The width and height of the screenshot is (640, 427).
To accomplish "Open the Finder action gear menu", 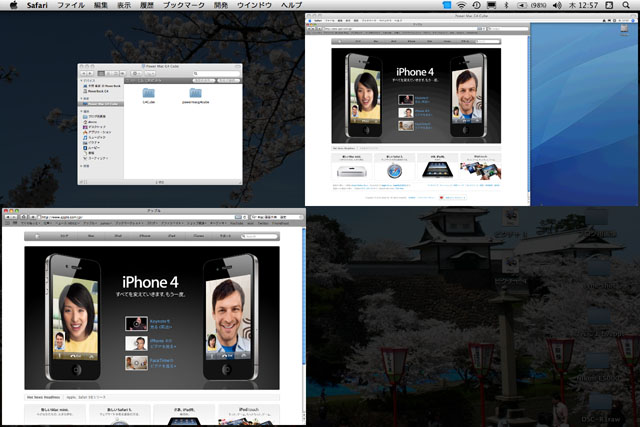I will coord(136,73).
